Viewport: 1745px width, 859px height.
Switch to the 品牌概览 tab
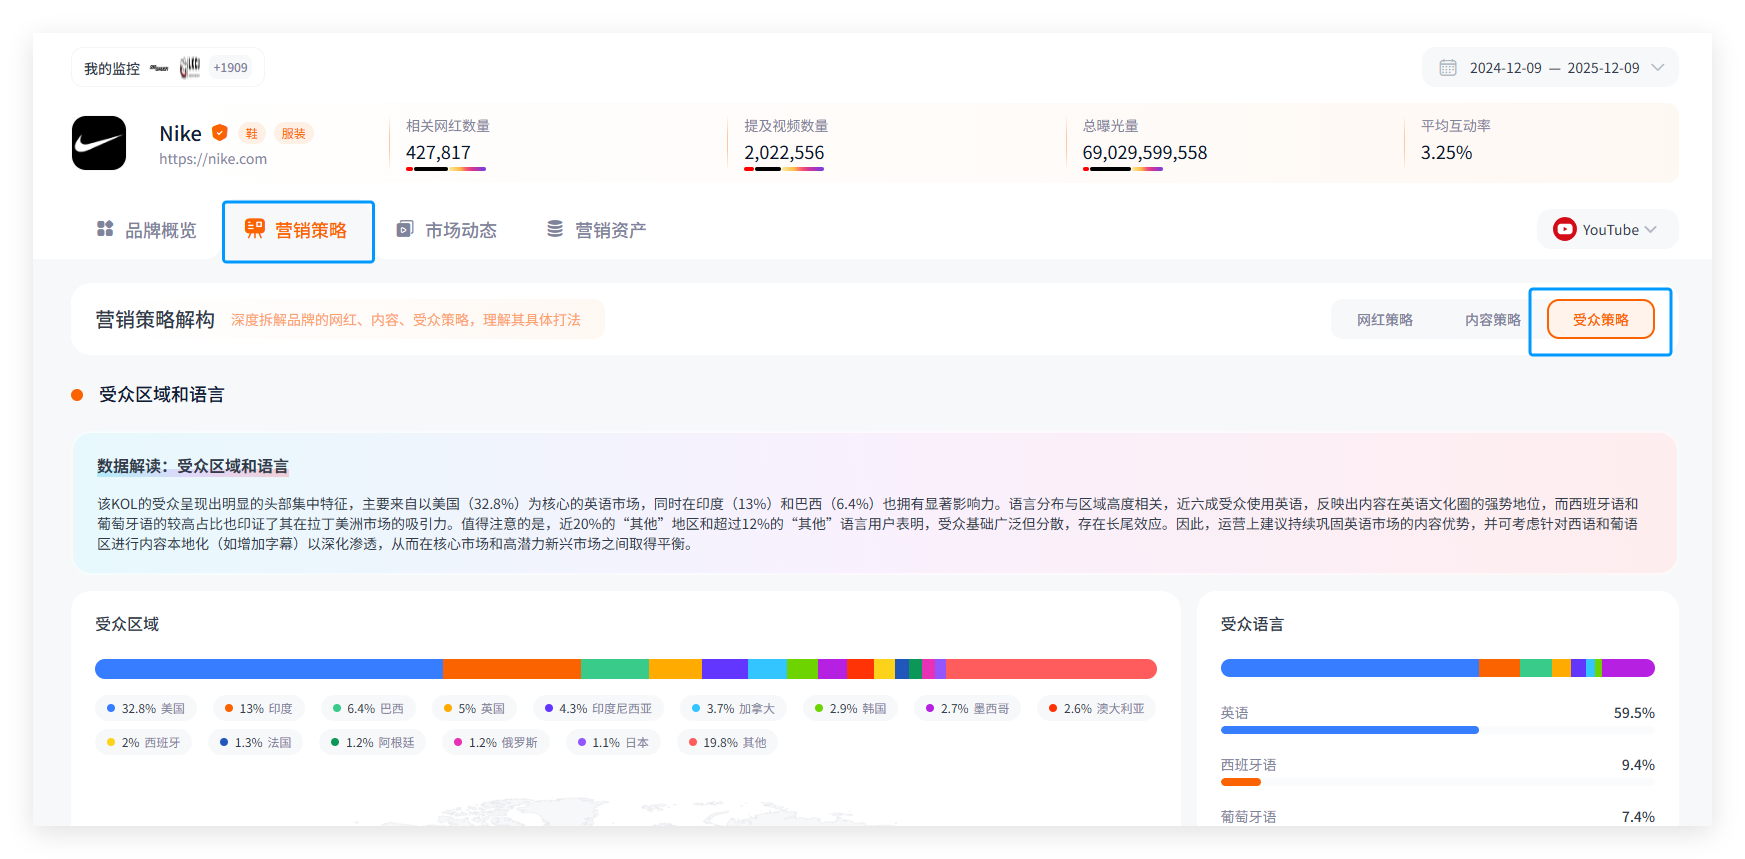147,231
